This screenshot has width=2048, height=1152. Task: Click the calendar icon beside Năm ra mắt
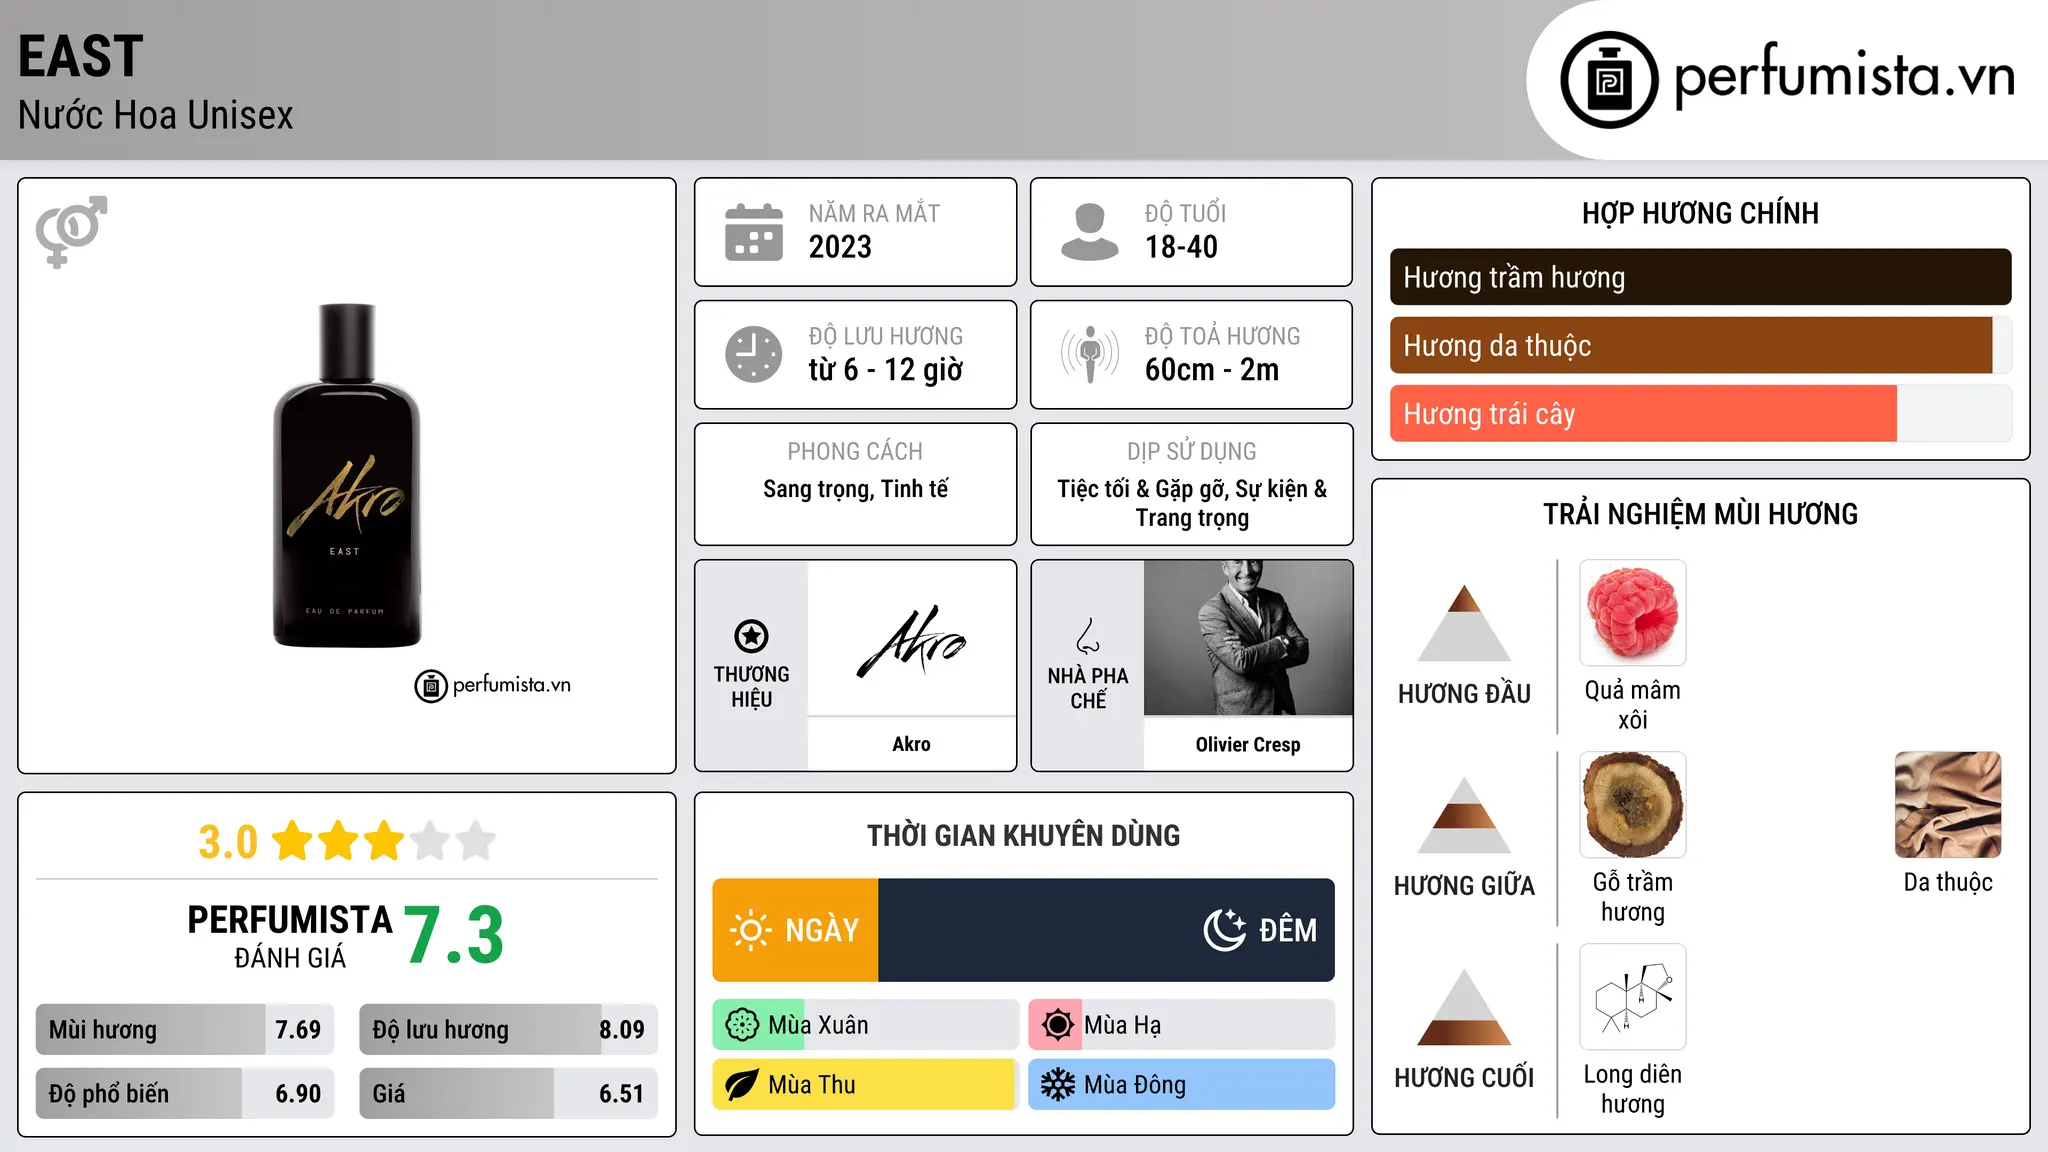point(753,232)
